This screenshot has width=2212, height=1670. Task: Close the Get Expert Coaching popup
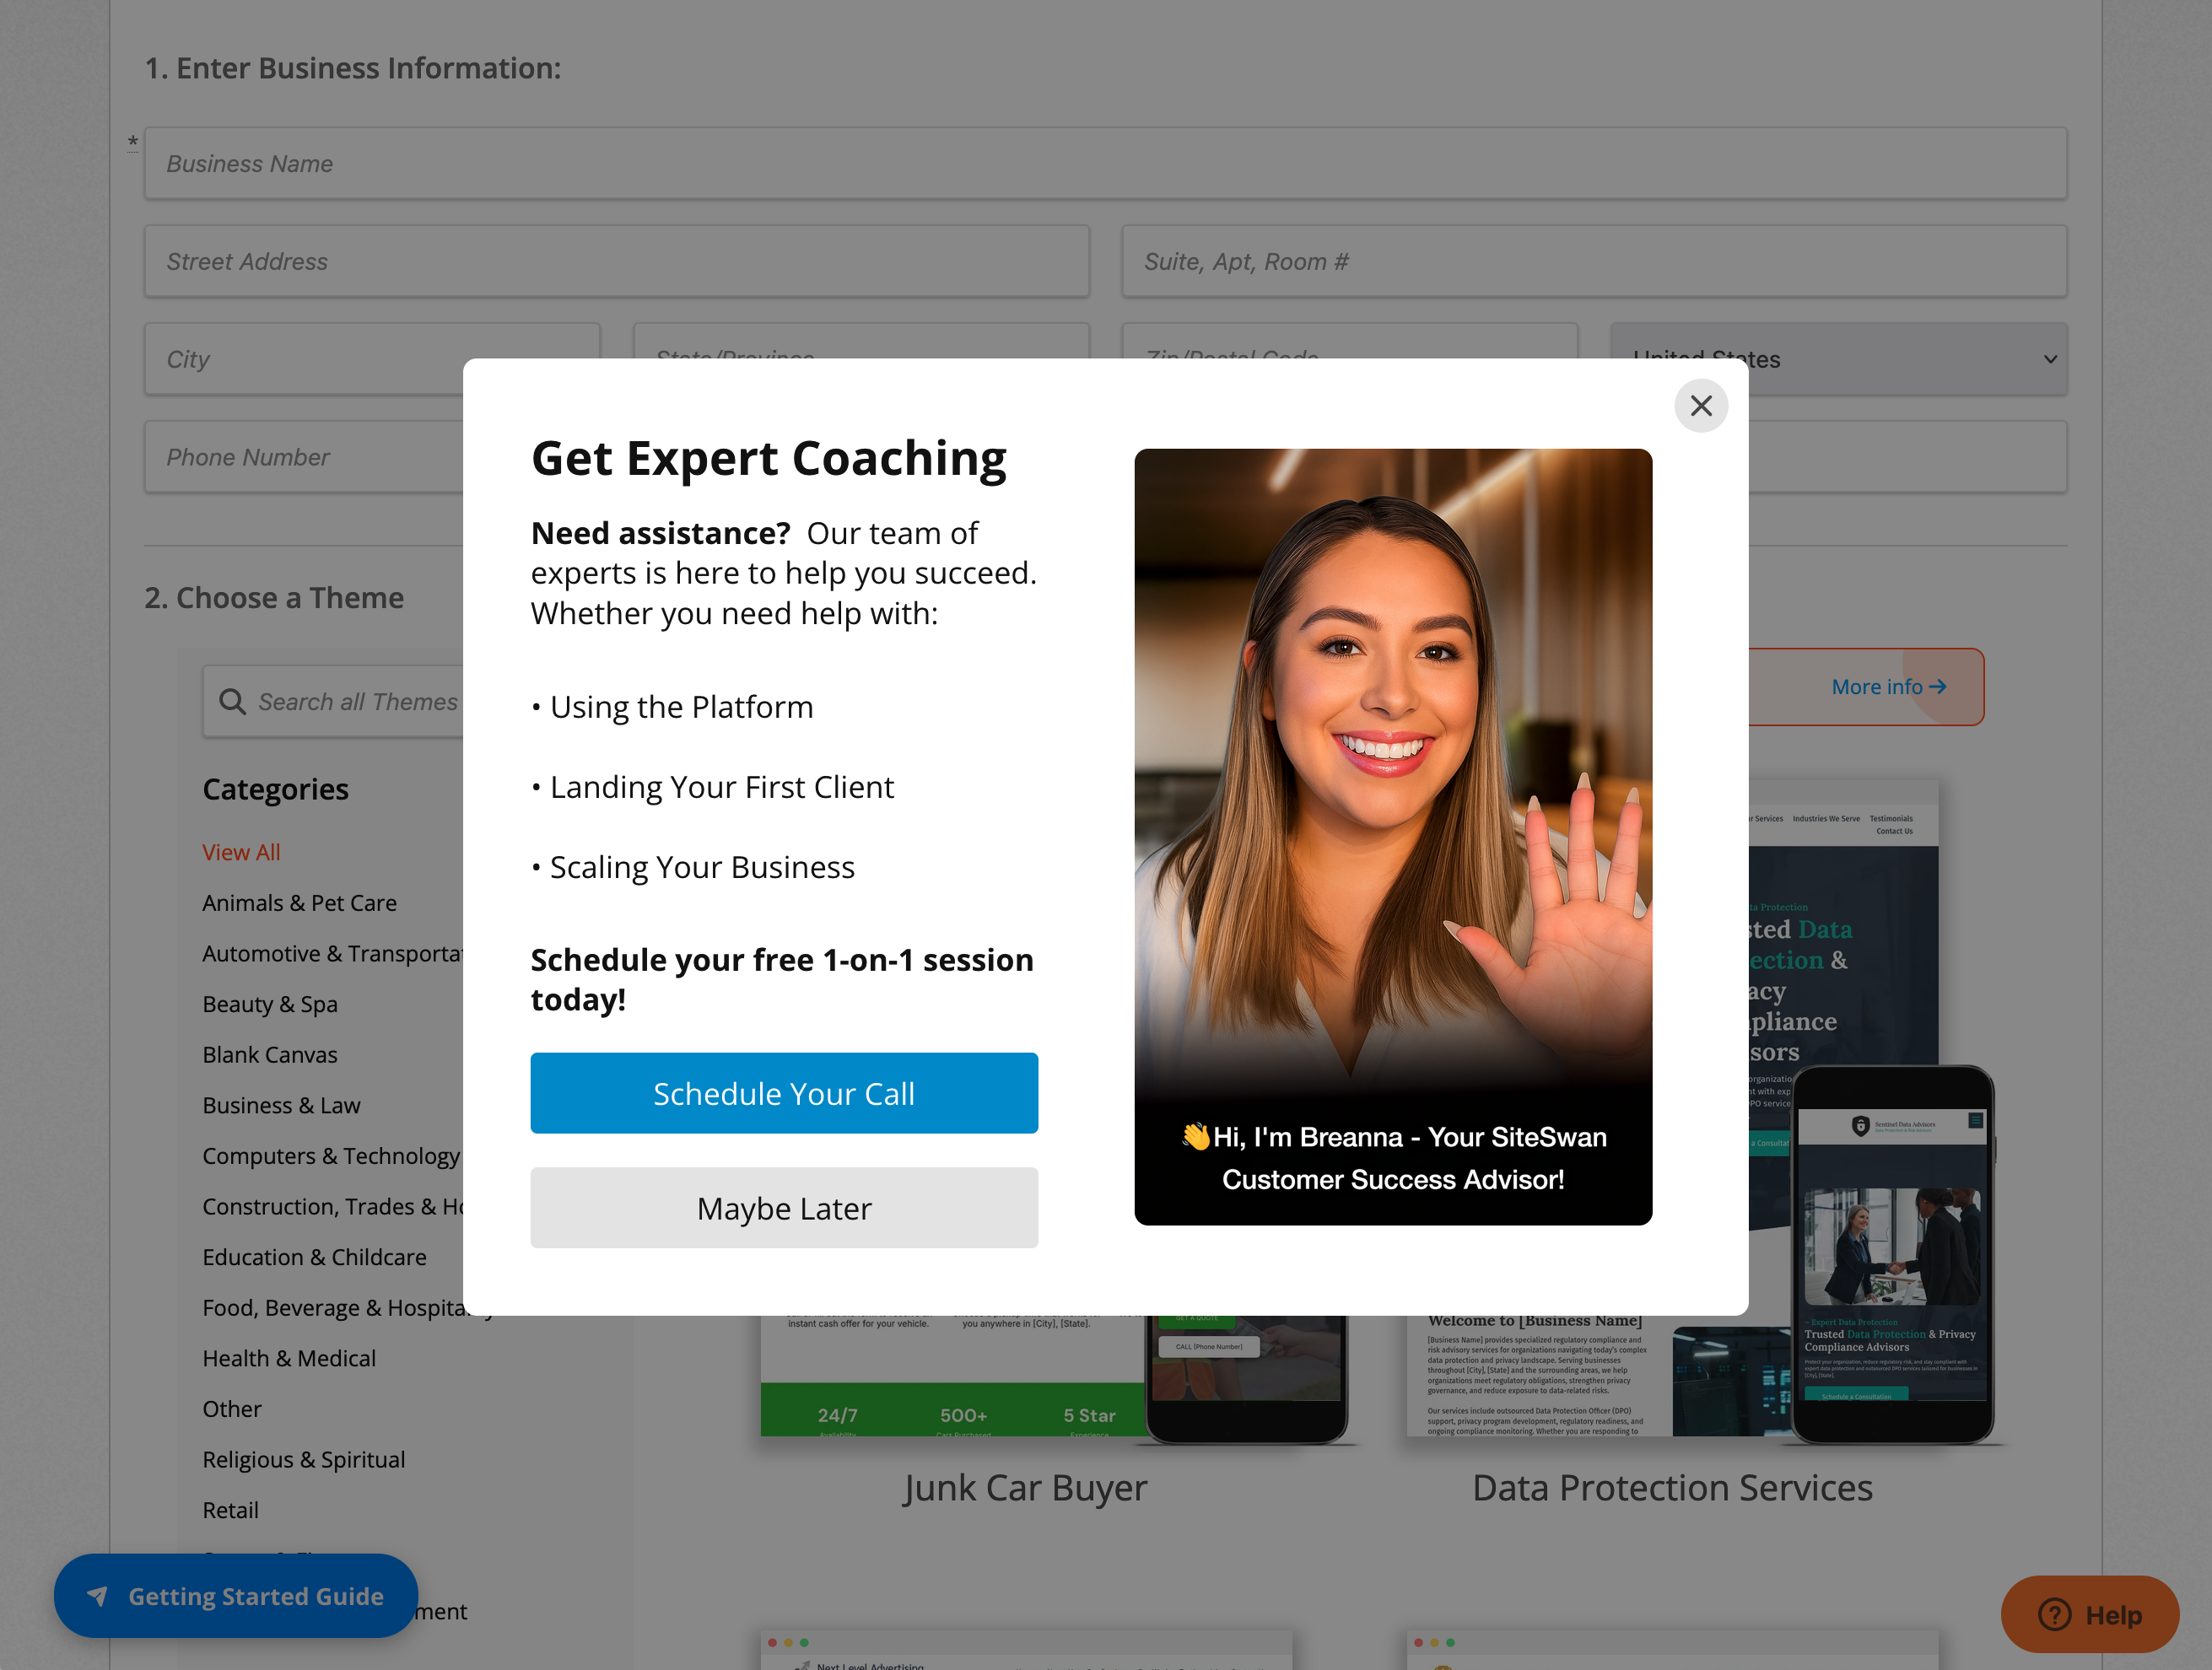click(1700, 405)
